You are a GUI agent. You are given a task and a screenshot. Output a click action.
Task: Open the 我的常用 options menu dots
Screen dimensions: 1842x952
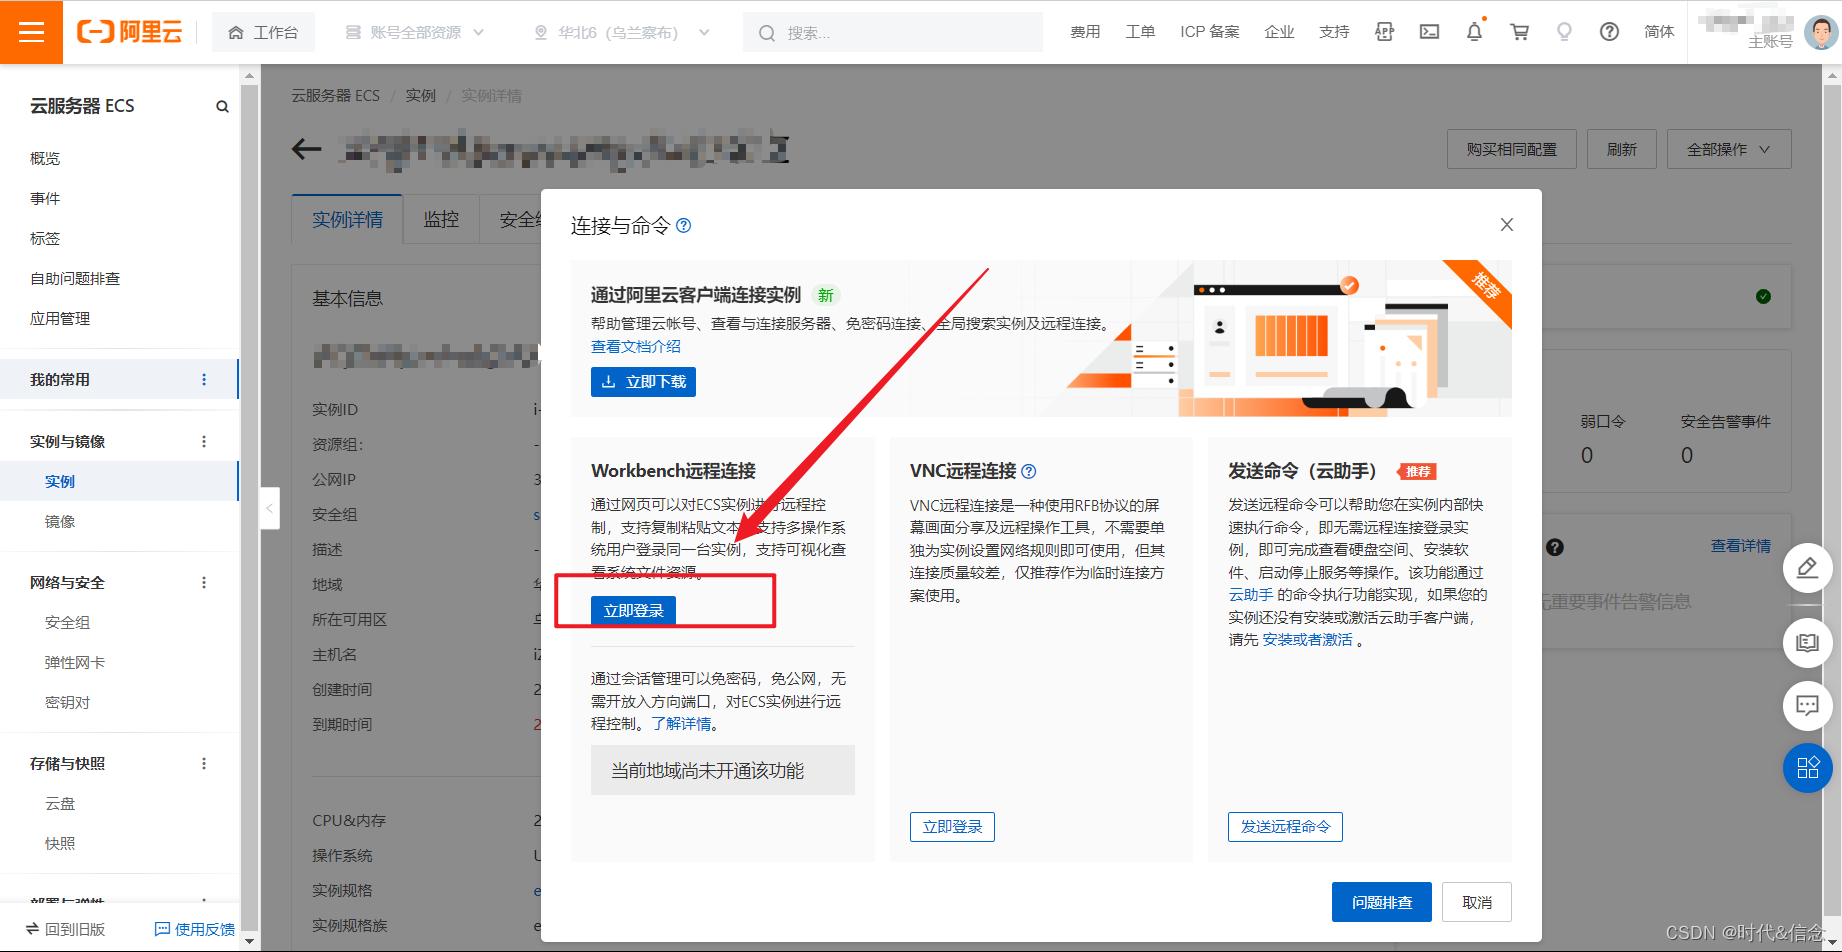[x=204, y=379]
